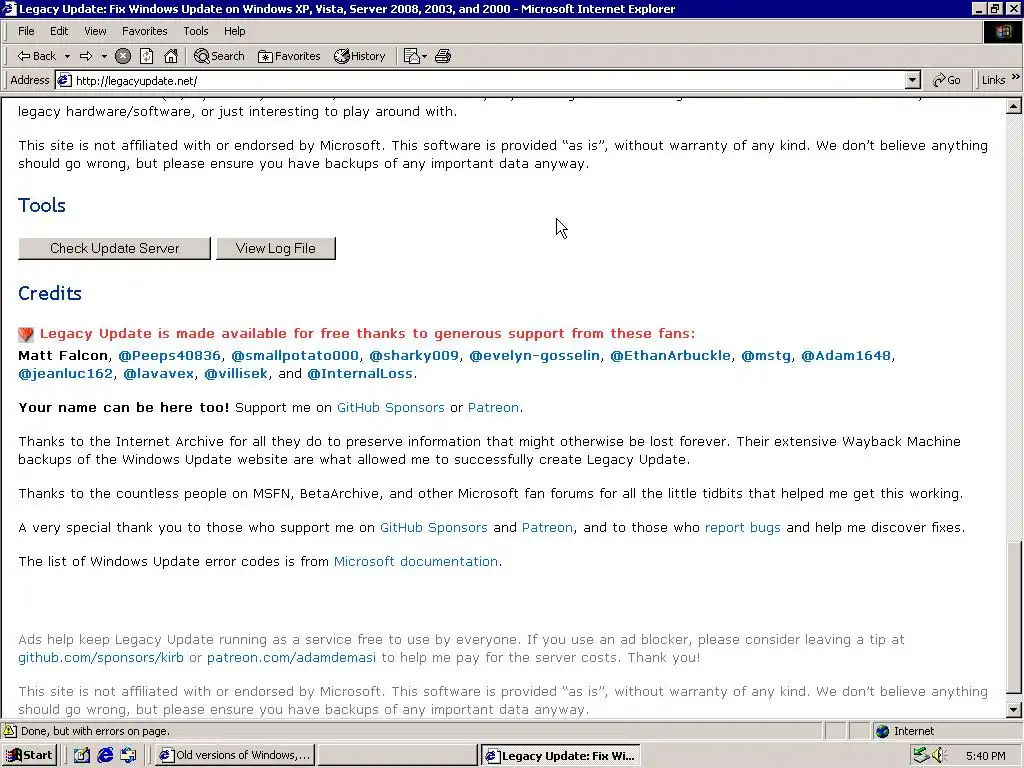Viewport: 1024px width, 768px height.
Task: Open the @smallpotato000 link
Action: pyautogui.click(x=295, y=355)
